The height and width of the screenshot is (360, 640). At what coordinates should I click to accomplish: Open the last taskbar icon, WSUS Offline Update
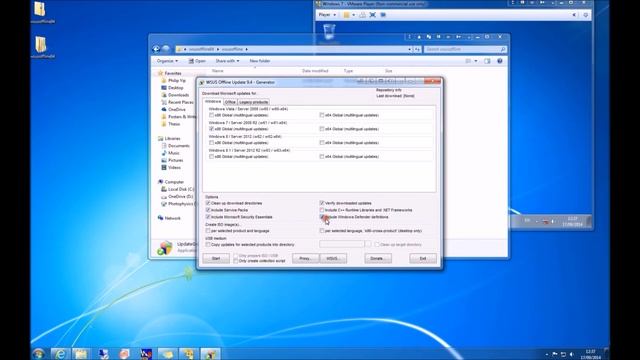[x=210, y=354]
